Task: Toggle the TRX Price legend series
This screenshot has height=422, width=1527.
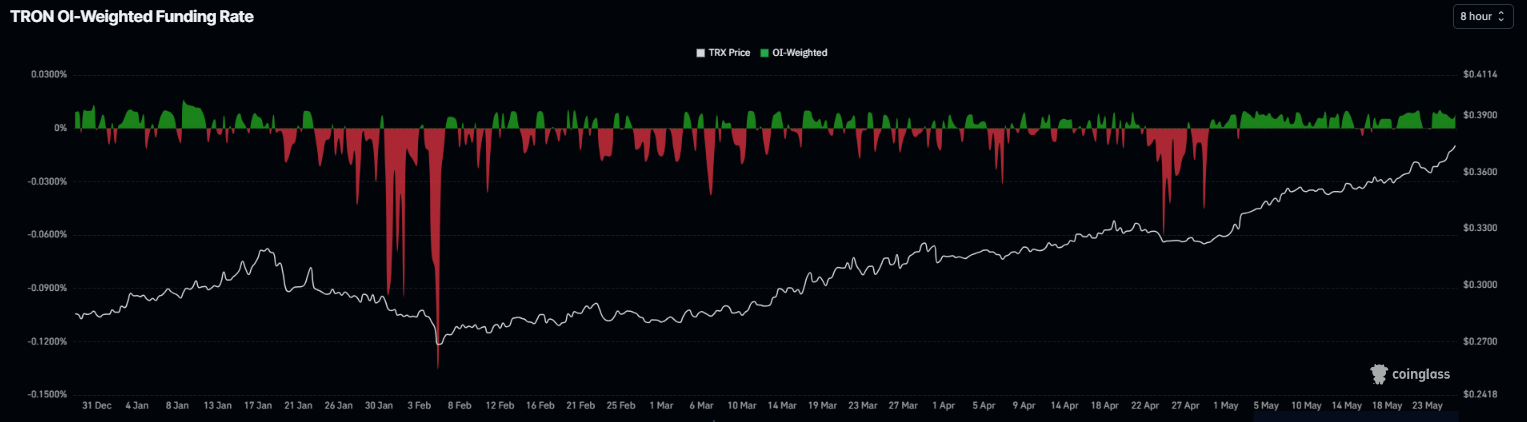Action: 723,52
